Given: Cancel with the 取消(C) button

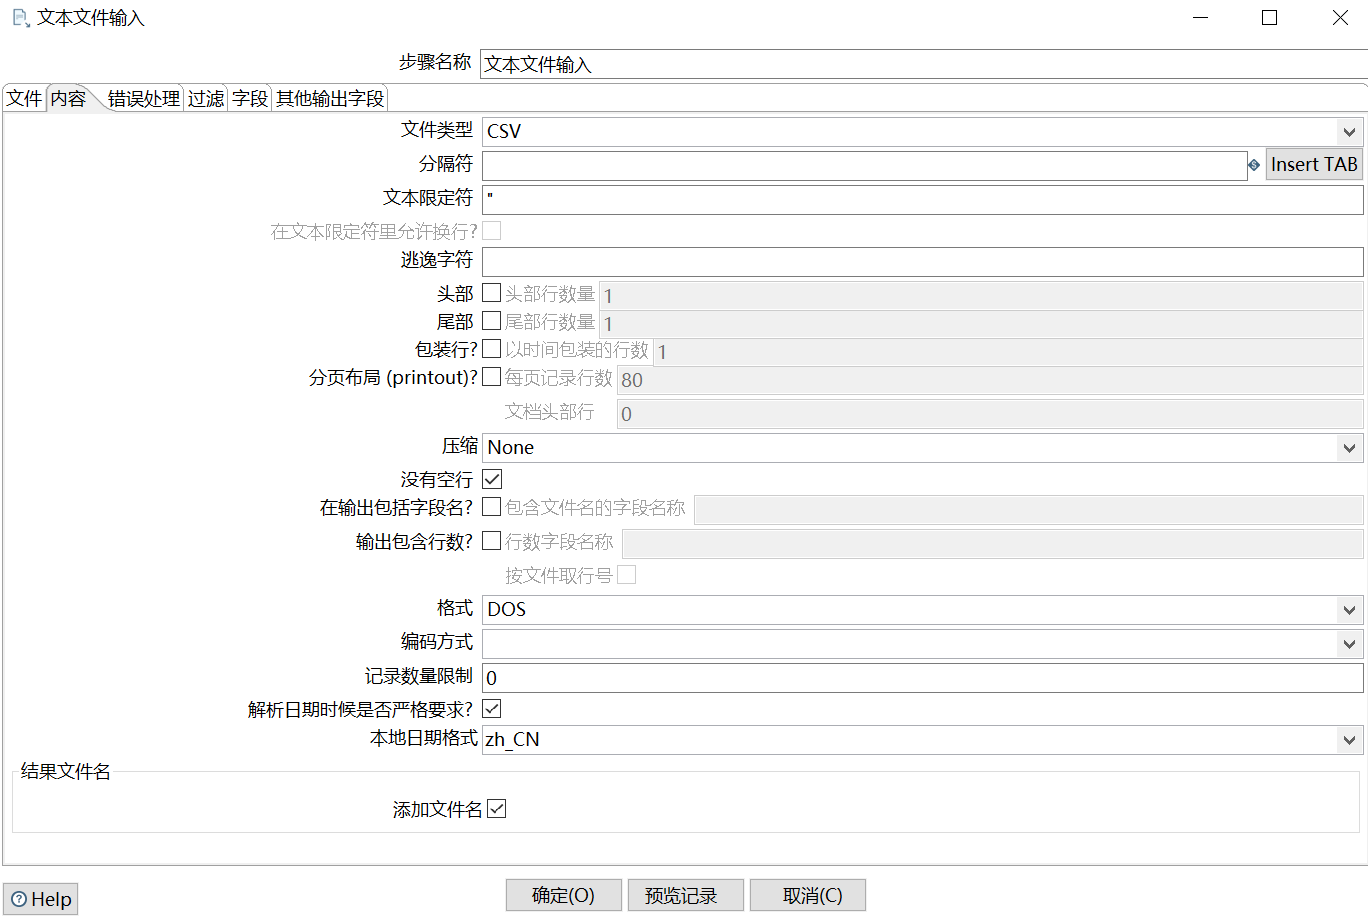Looking at the screenshot, I should (x=808, y=896).
